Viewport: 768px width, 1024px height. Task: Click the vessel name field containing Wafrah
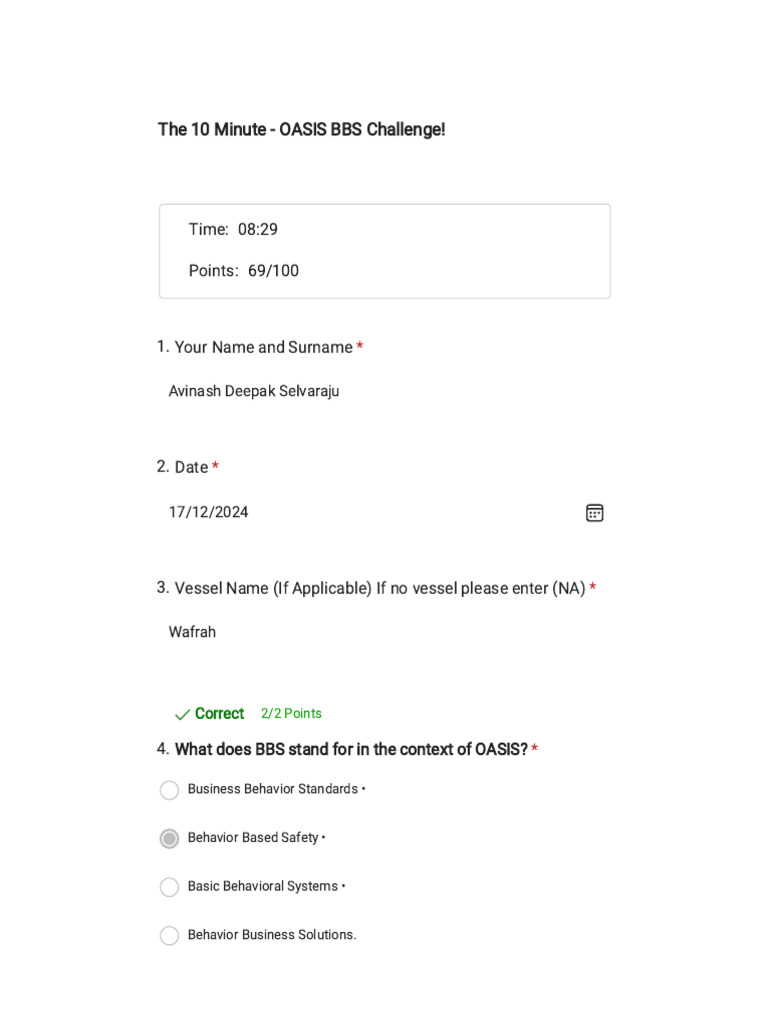coord(192,632)
